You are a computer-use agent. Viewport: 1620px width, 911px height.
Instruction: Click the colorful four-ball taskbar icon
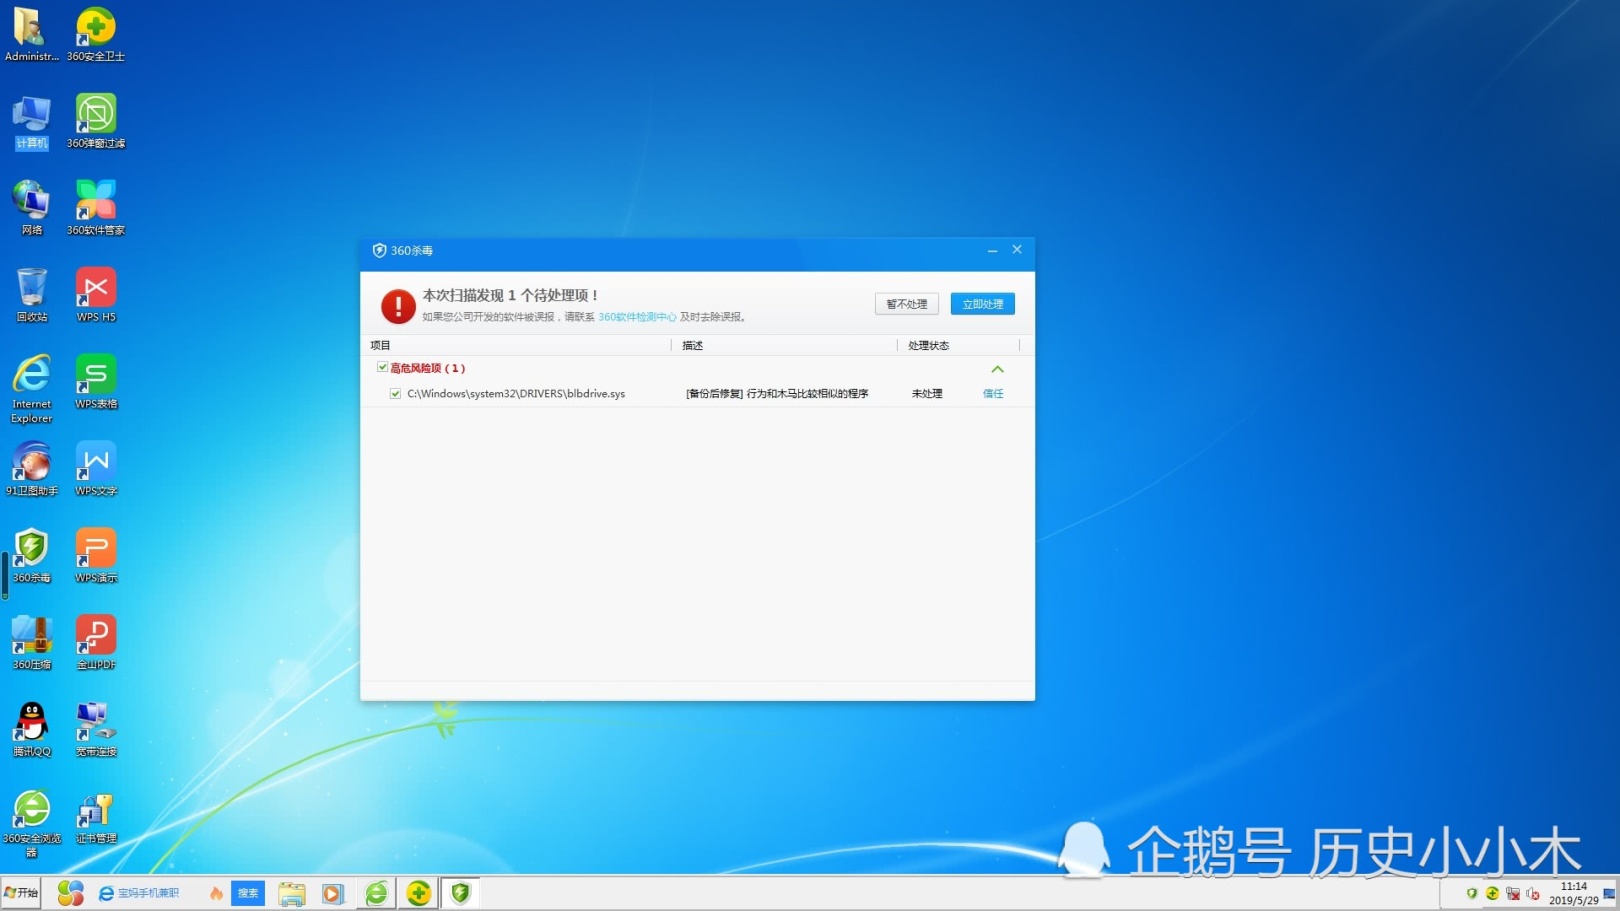pyautogui.click(x=70, y=893)
